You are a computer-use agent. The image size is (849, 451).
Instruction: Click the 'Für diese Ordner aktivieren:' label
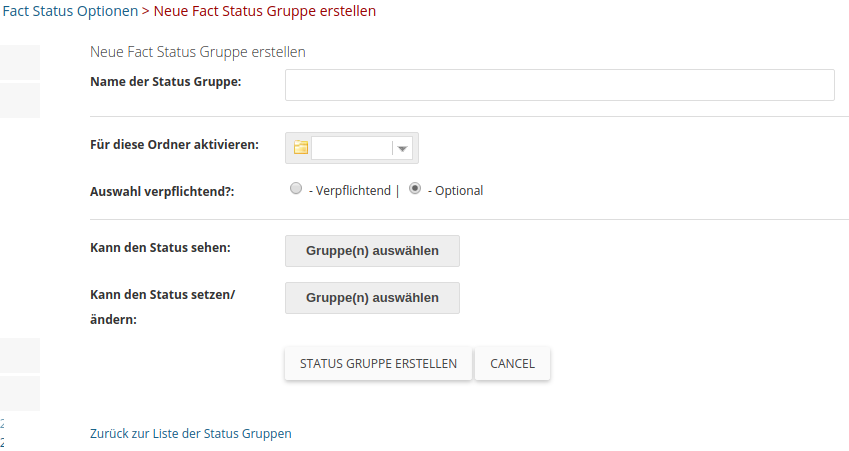point(174,145)
